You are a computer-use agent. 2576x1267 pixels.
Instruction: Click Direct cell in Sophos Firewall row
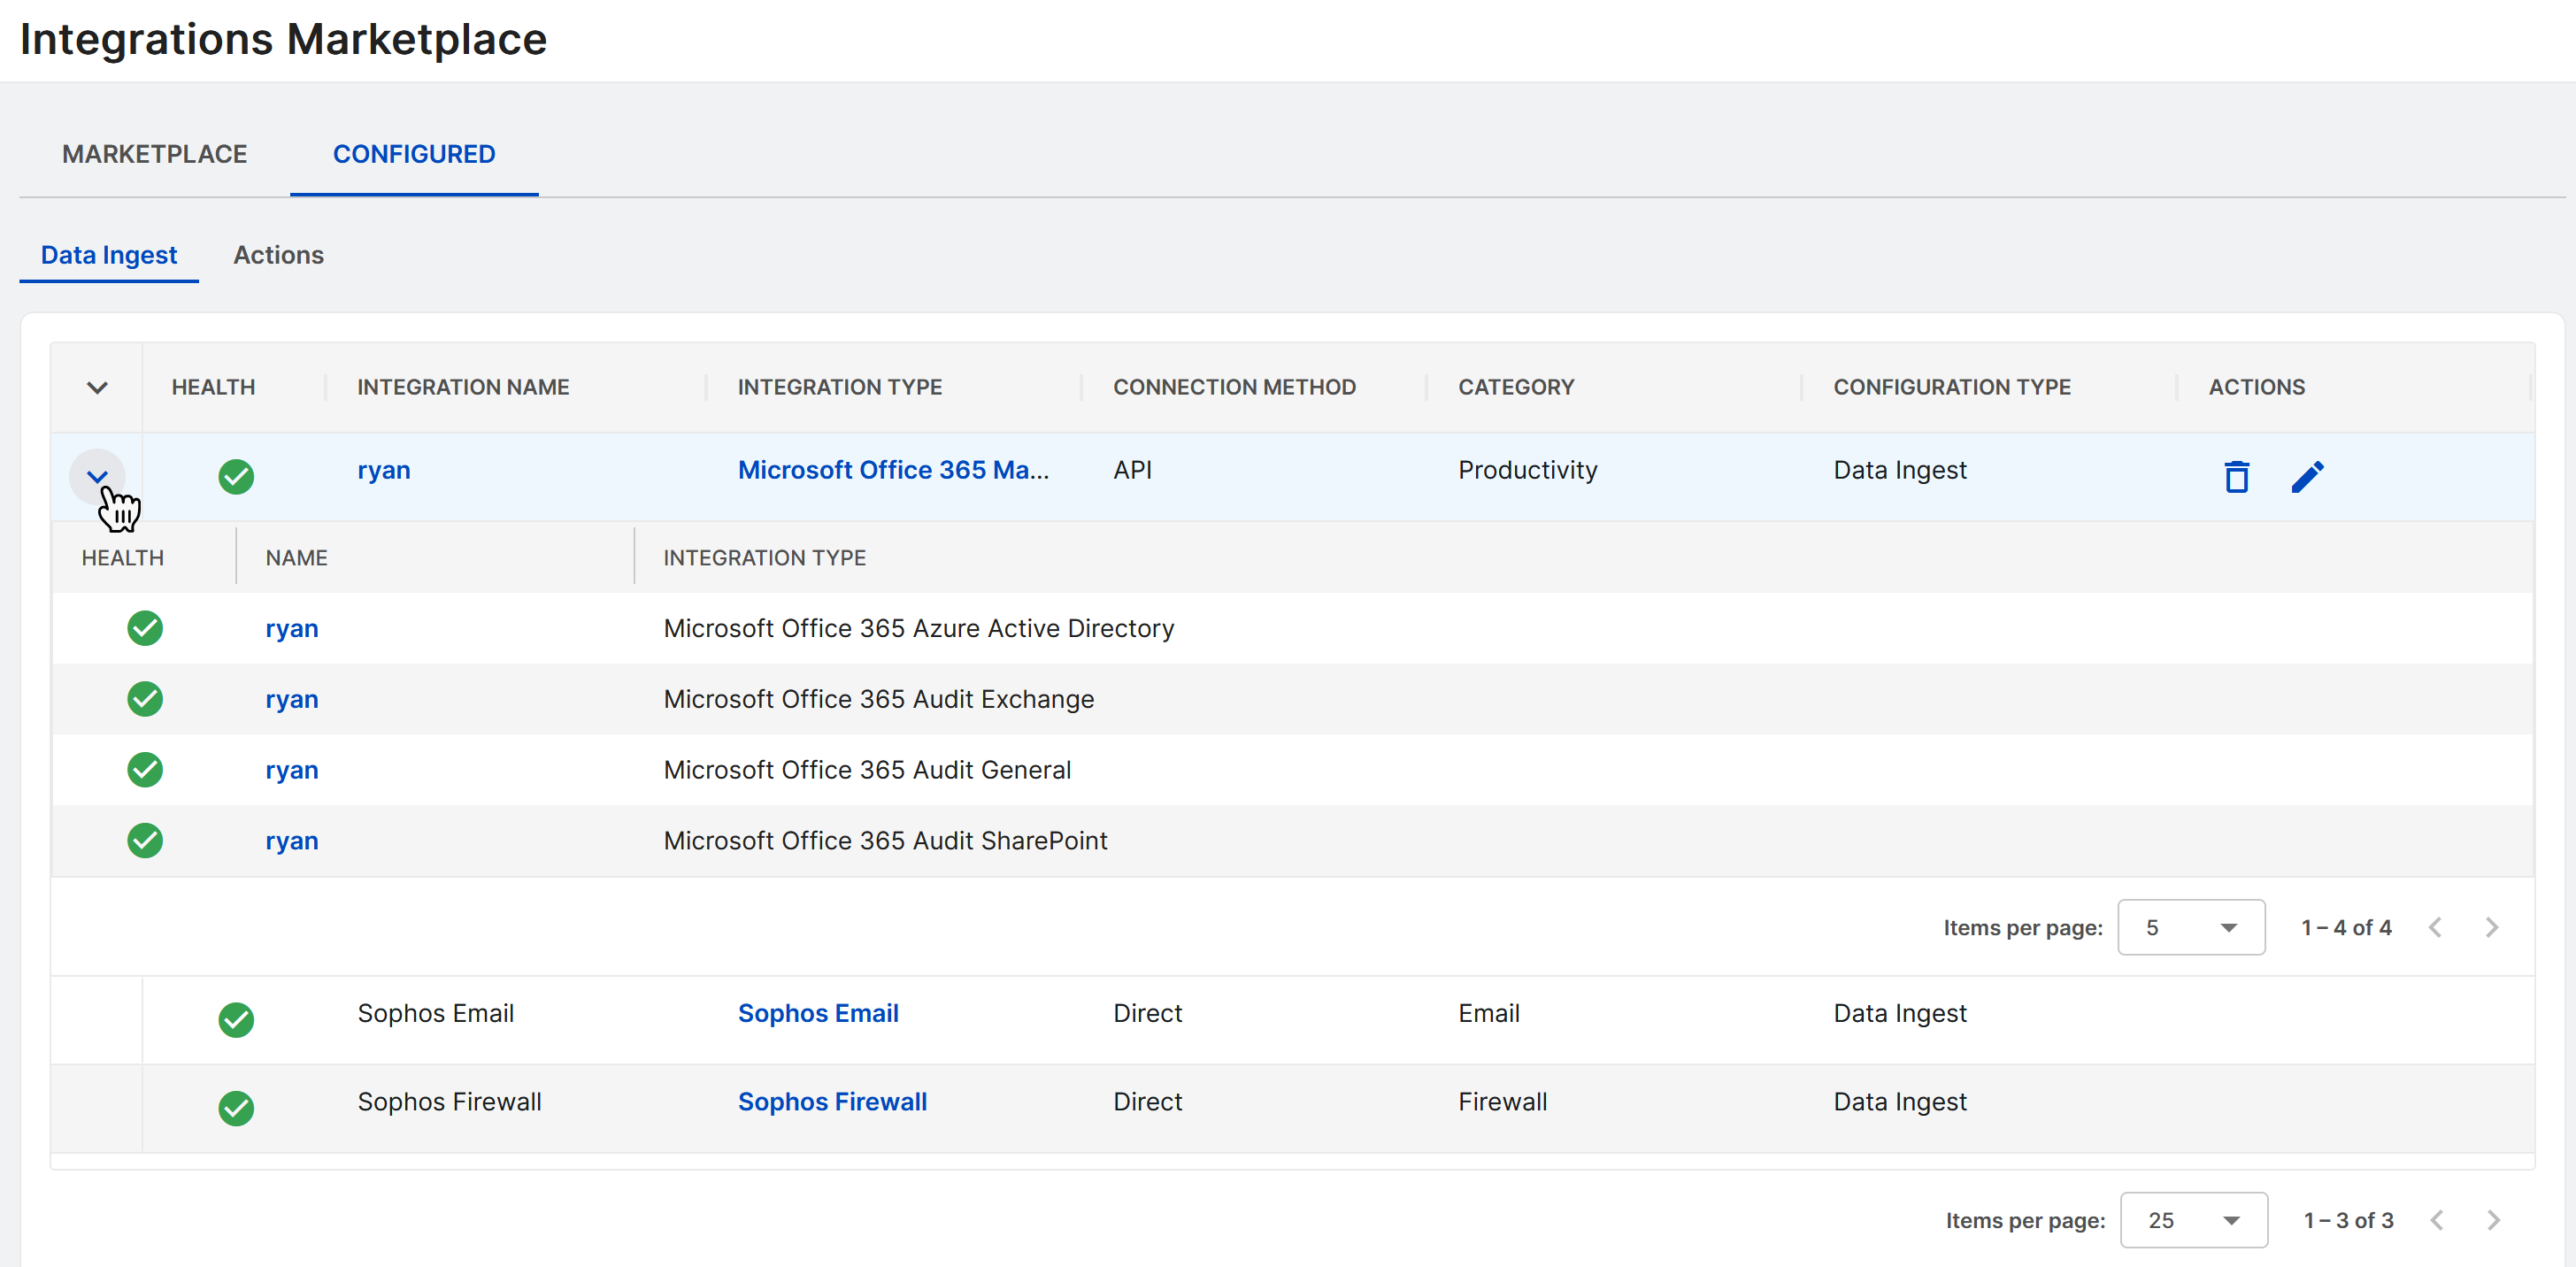[x=1148, y=1101]
